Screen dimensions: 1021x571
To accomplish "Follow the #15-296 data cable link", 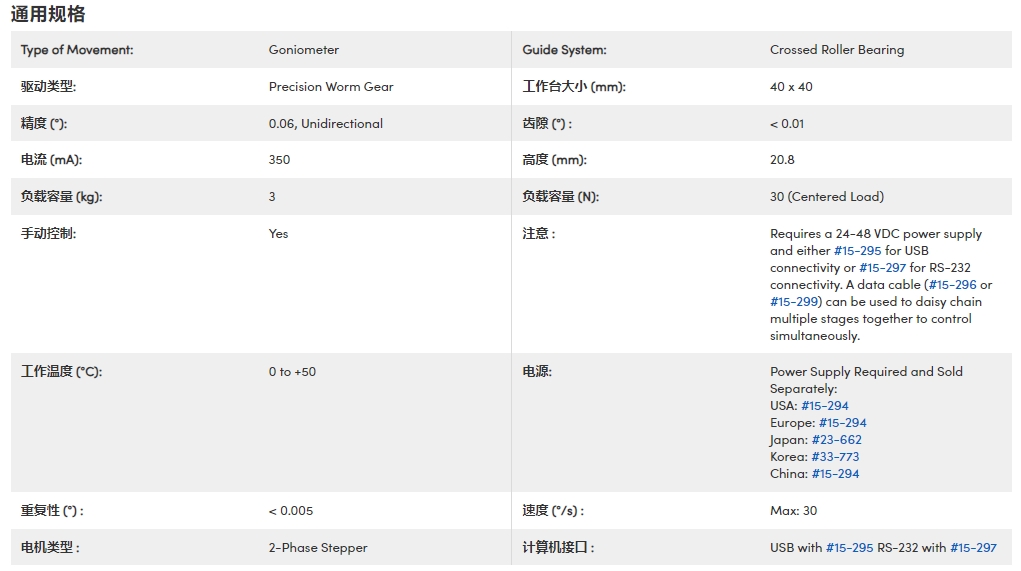I will (953, 285).
